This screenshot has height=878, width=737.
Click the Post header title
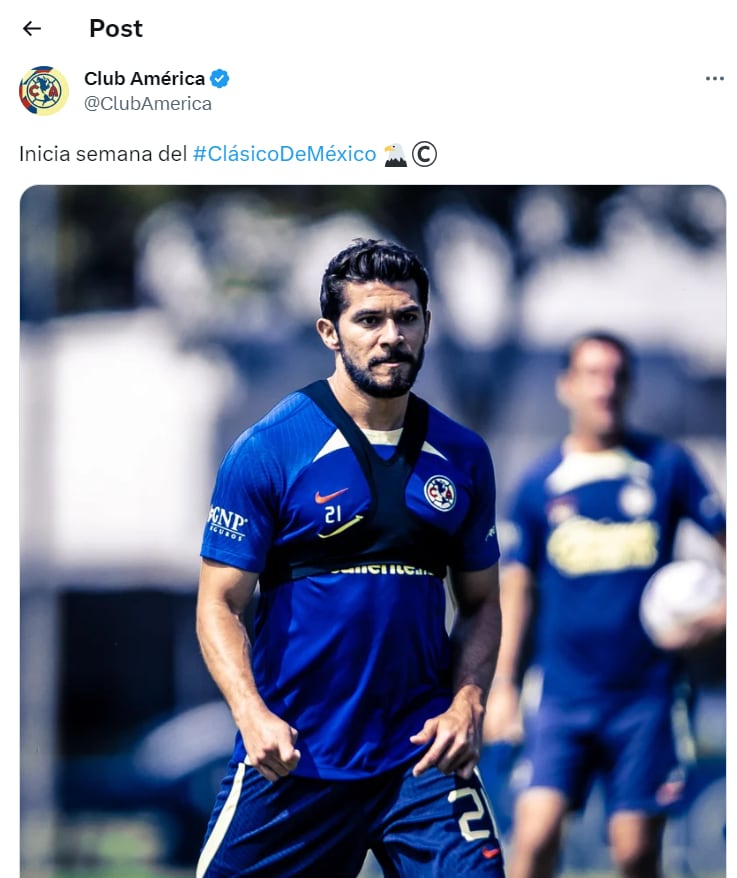coord(116,28)
